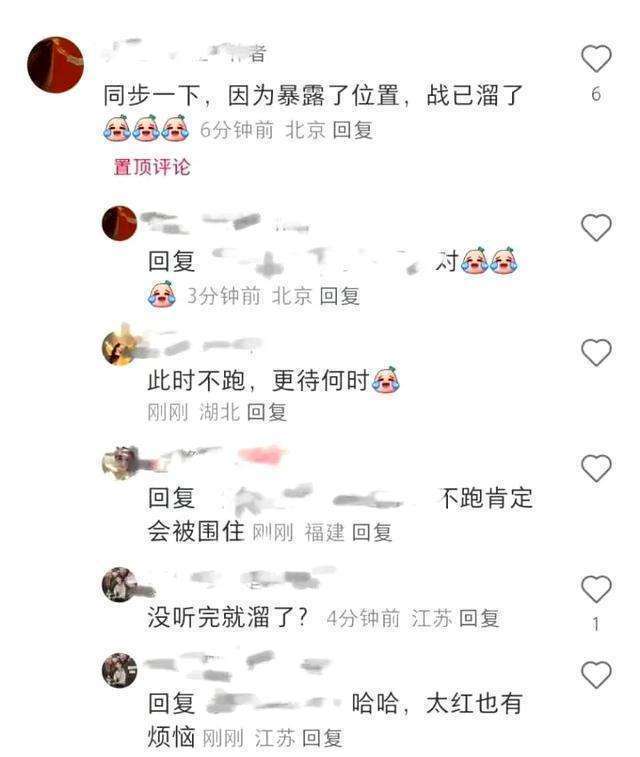
Task: Open the small red avatar on the 对 reply
Action: click(119, 223)
